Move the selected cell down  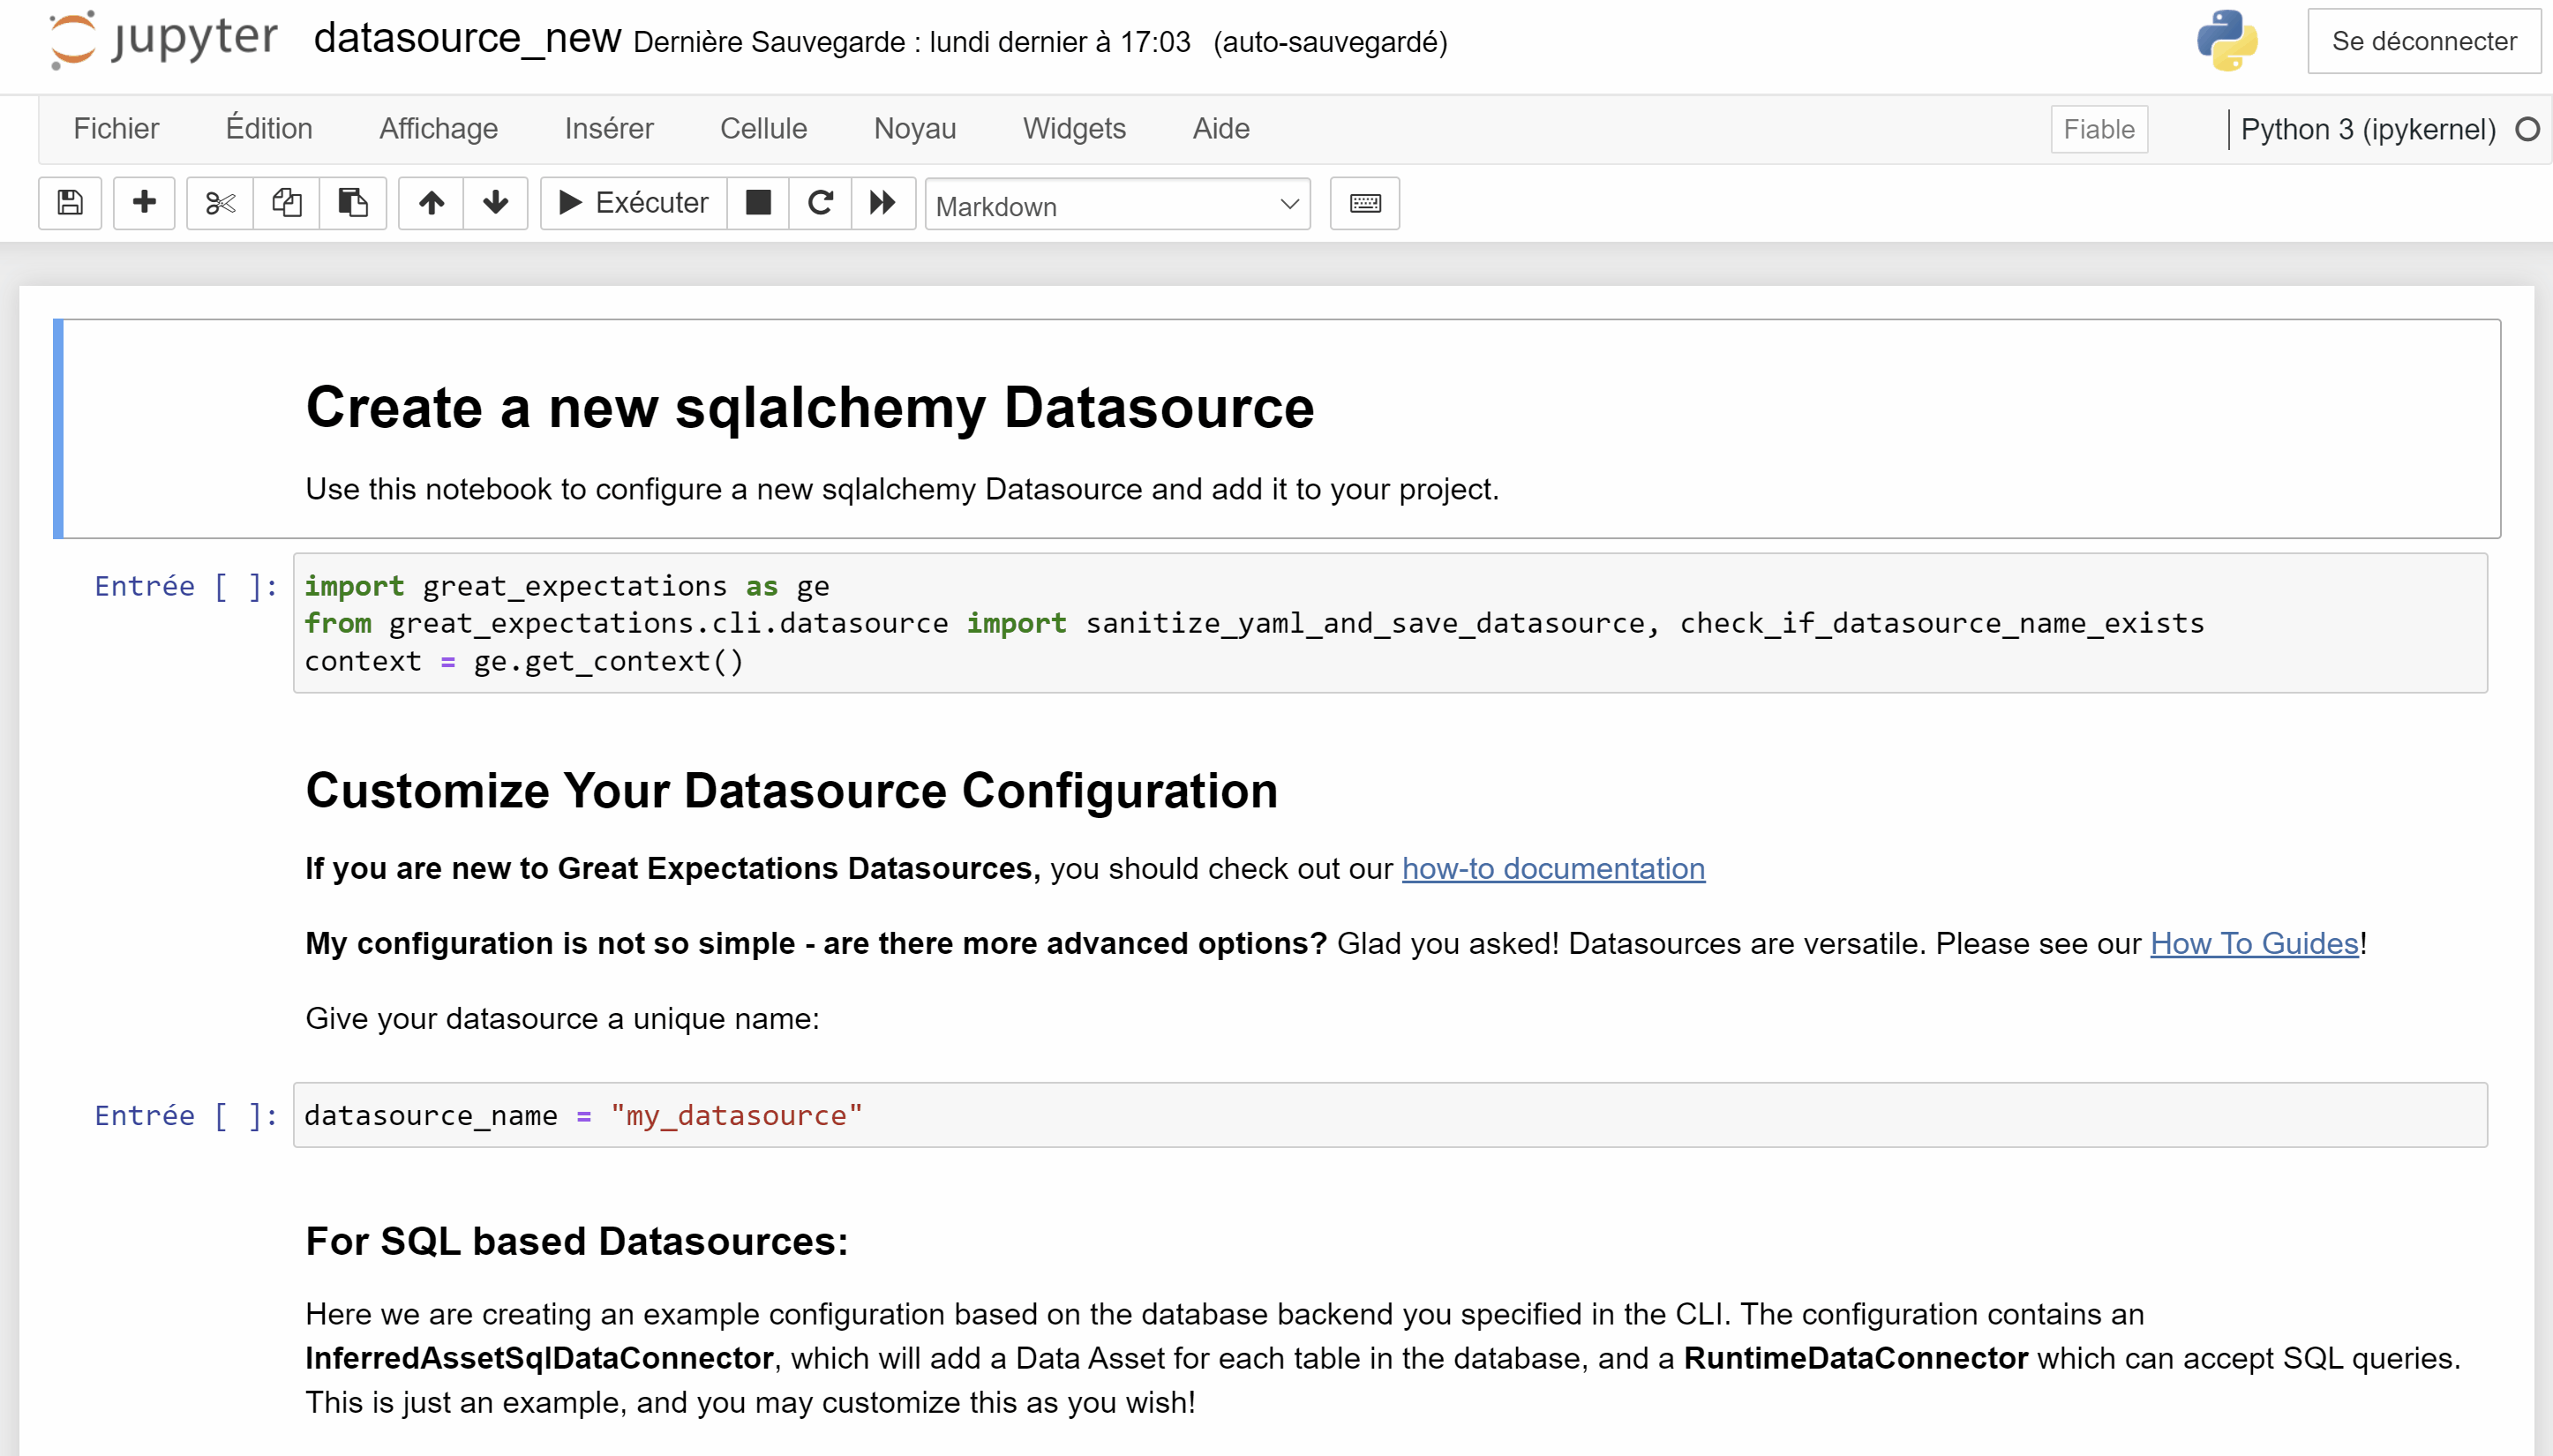(x=495, y=203)
